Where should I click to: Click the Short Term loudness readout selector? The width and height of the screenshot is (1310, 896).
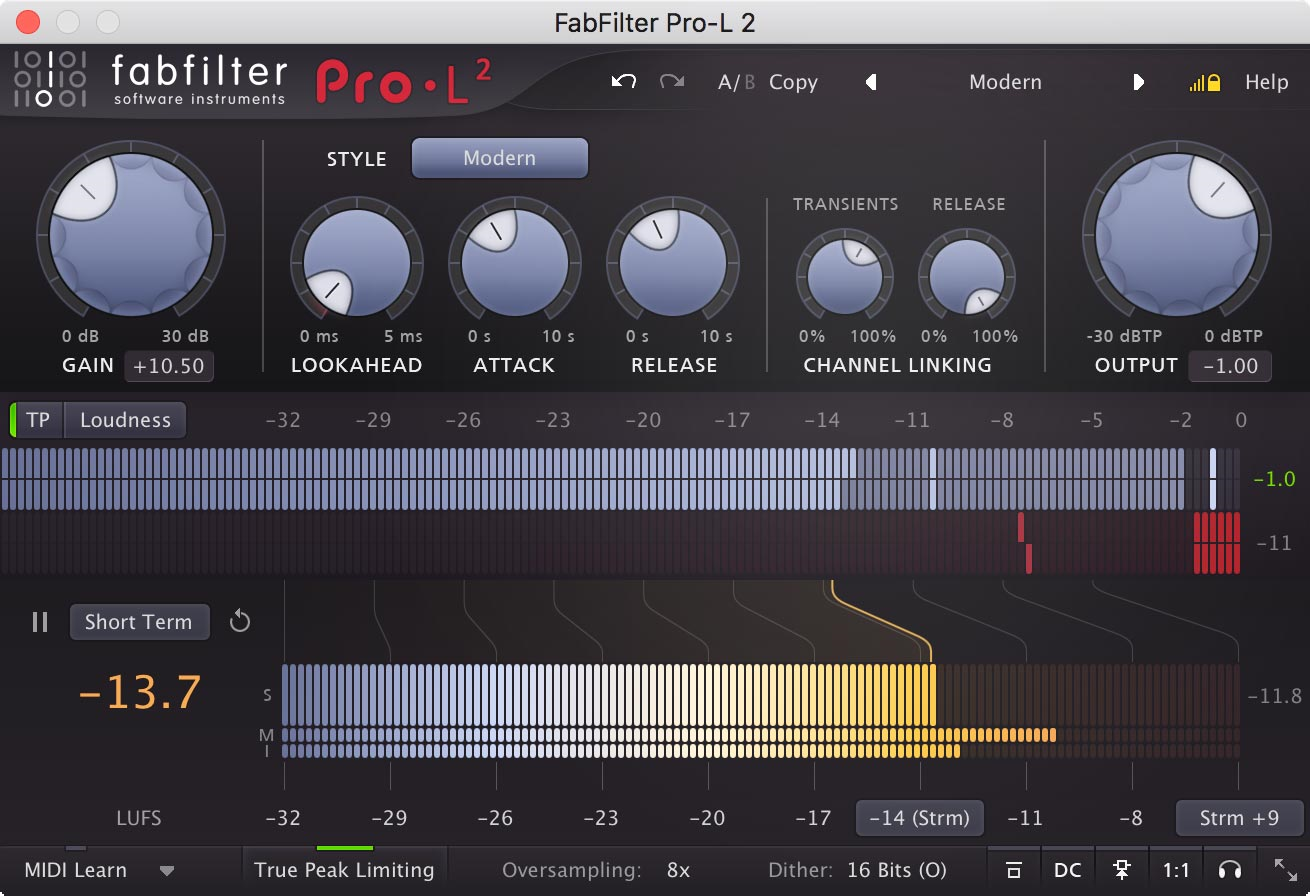[x=139, y=622]
